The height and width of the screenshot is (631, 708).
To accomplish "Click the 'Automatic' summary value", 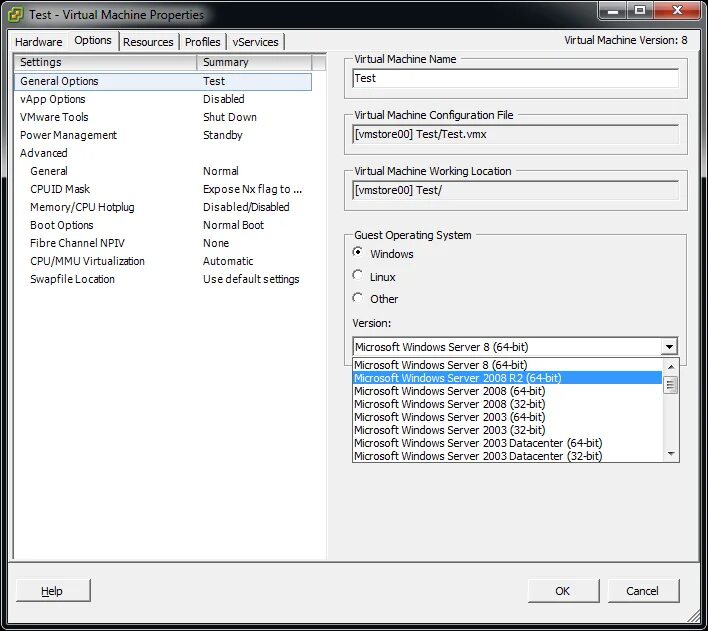I will 228,262.
